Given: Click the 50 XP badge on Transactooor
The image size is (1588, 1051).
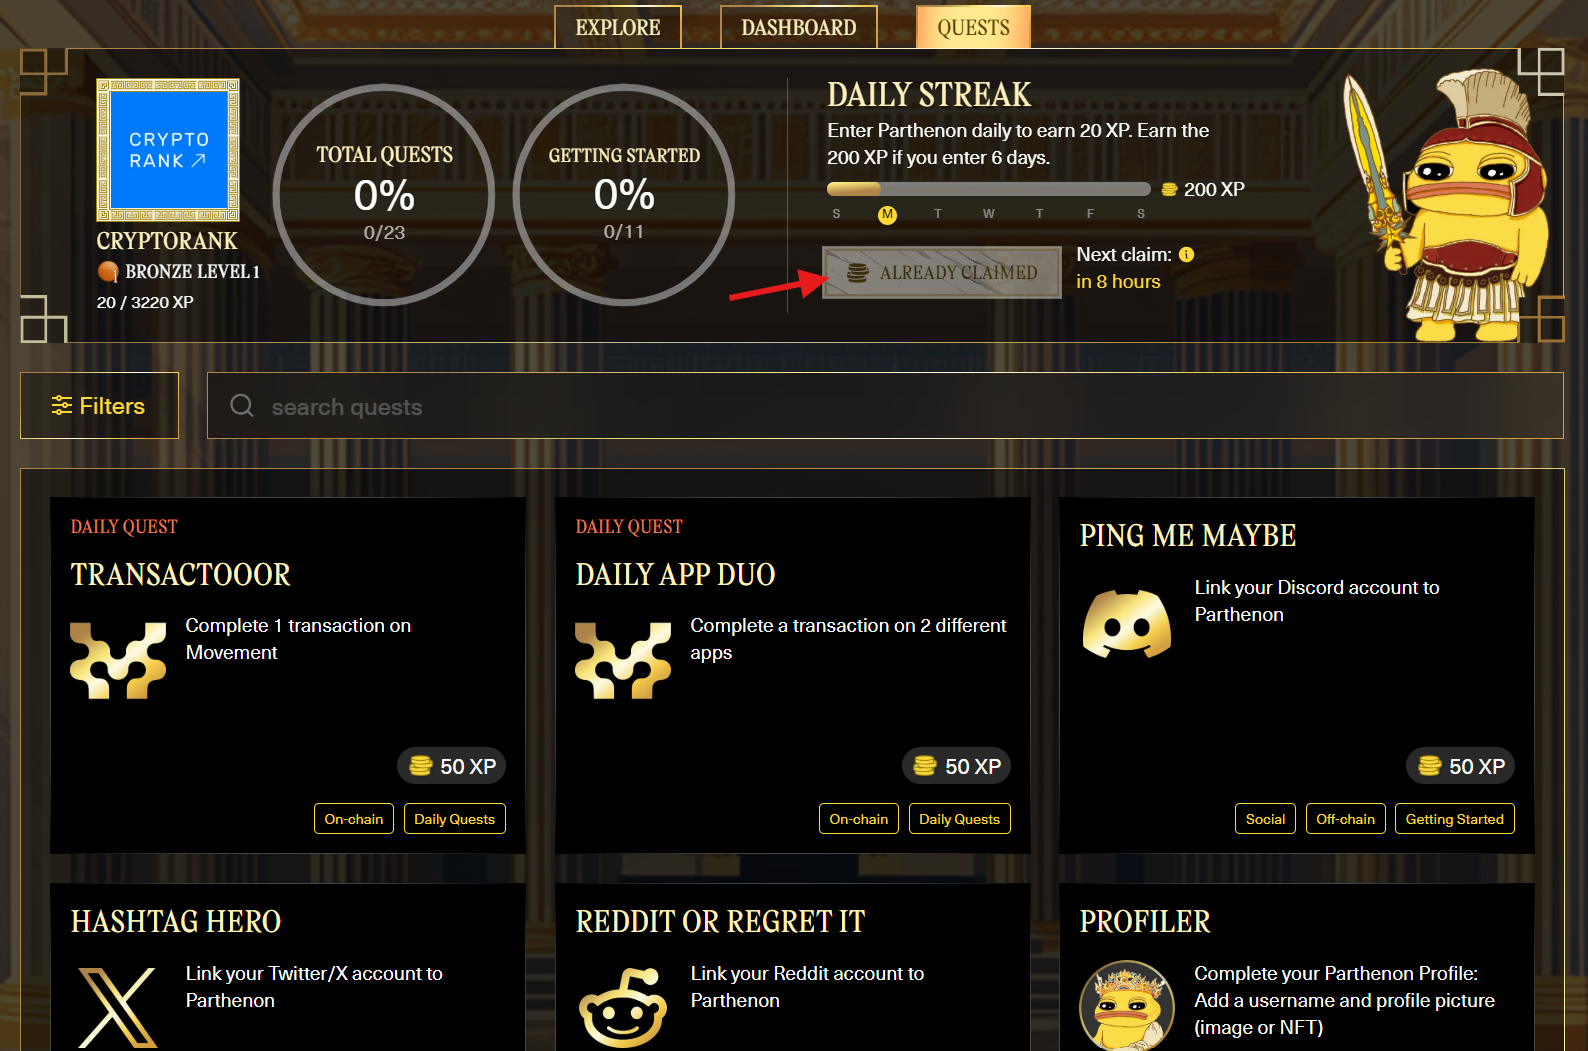Looking at the screenshot, I should point(452,766).
